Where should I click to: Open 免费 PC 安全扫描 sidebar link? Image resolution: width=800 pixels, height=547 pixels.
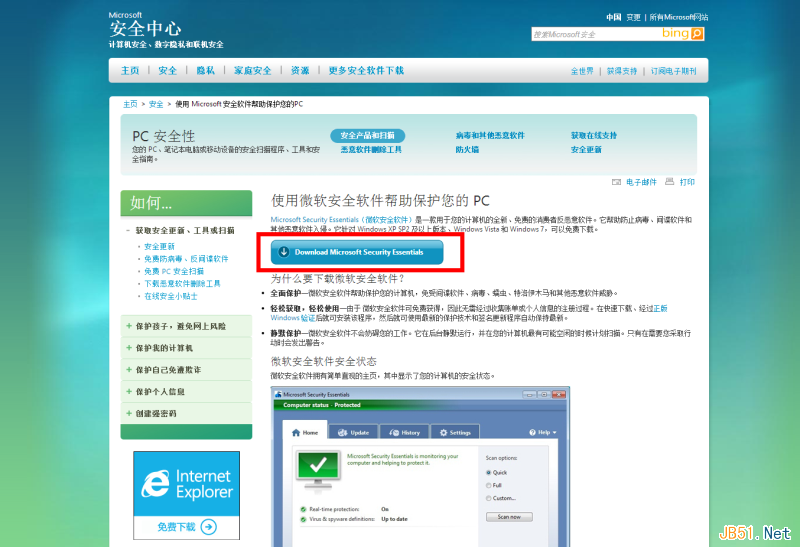[x=174, y=271]
